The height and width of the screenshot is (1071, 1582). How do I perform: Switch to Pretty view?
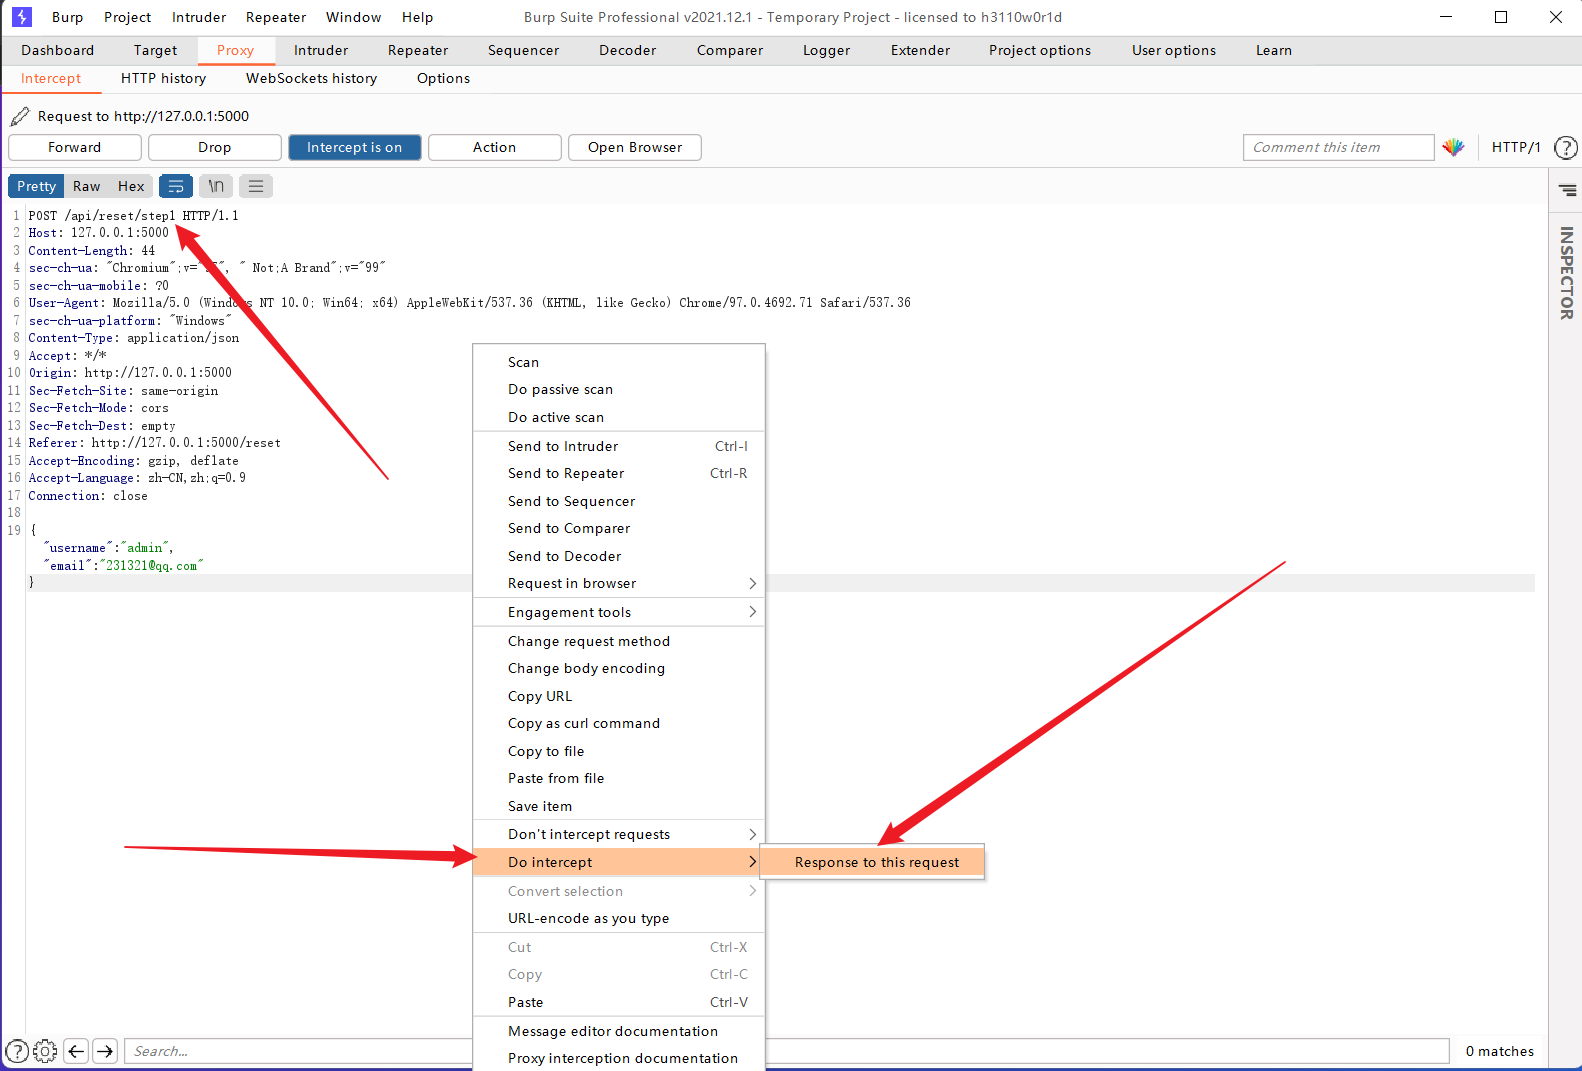[x=36, y=186]
